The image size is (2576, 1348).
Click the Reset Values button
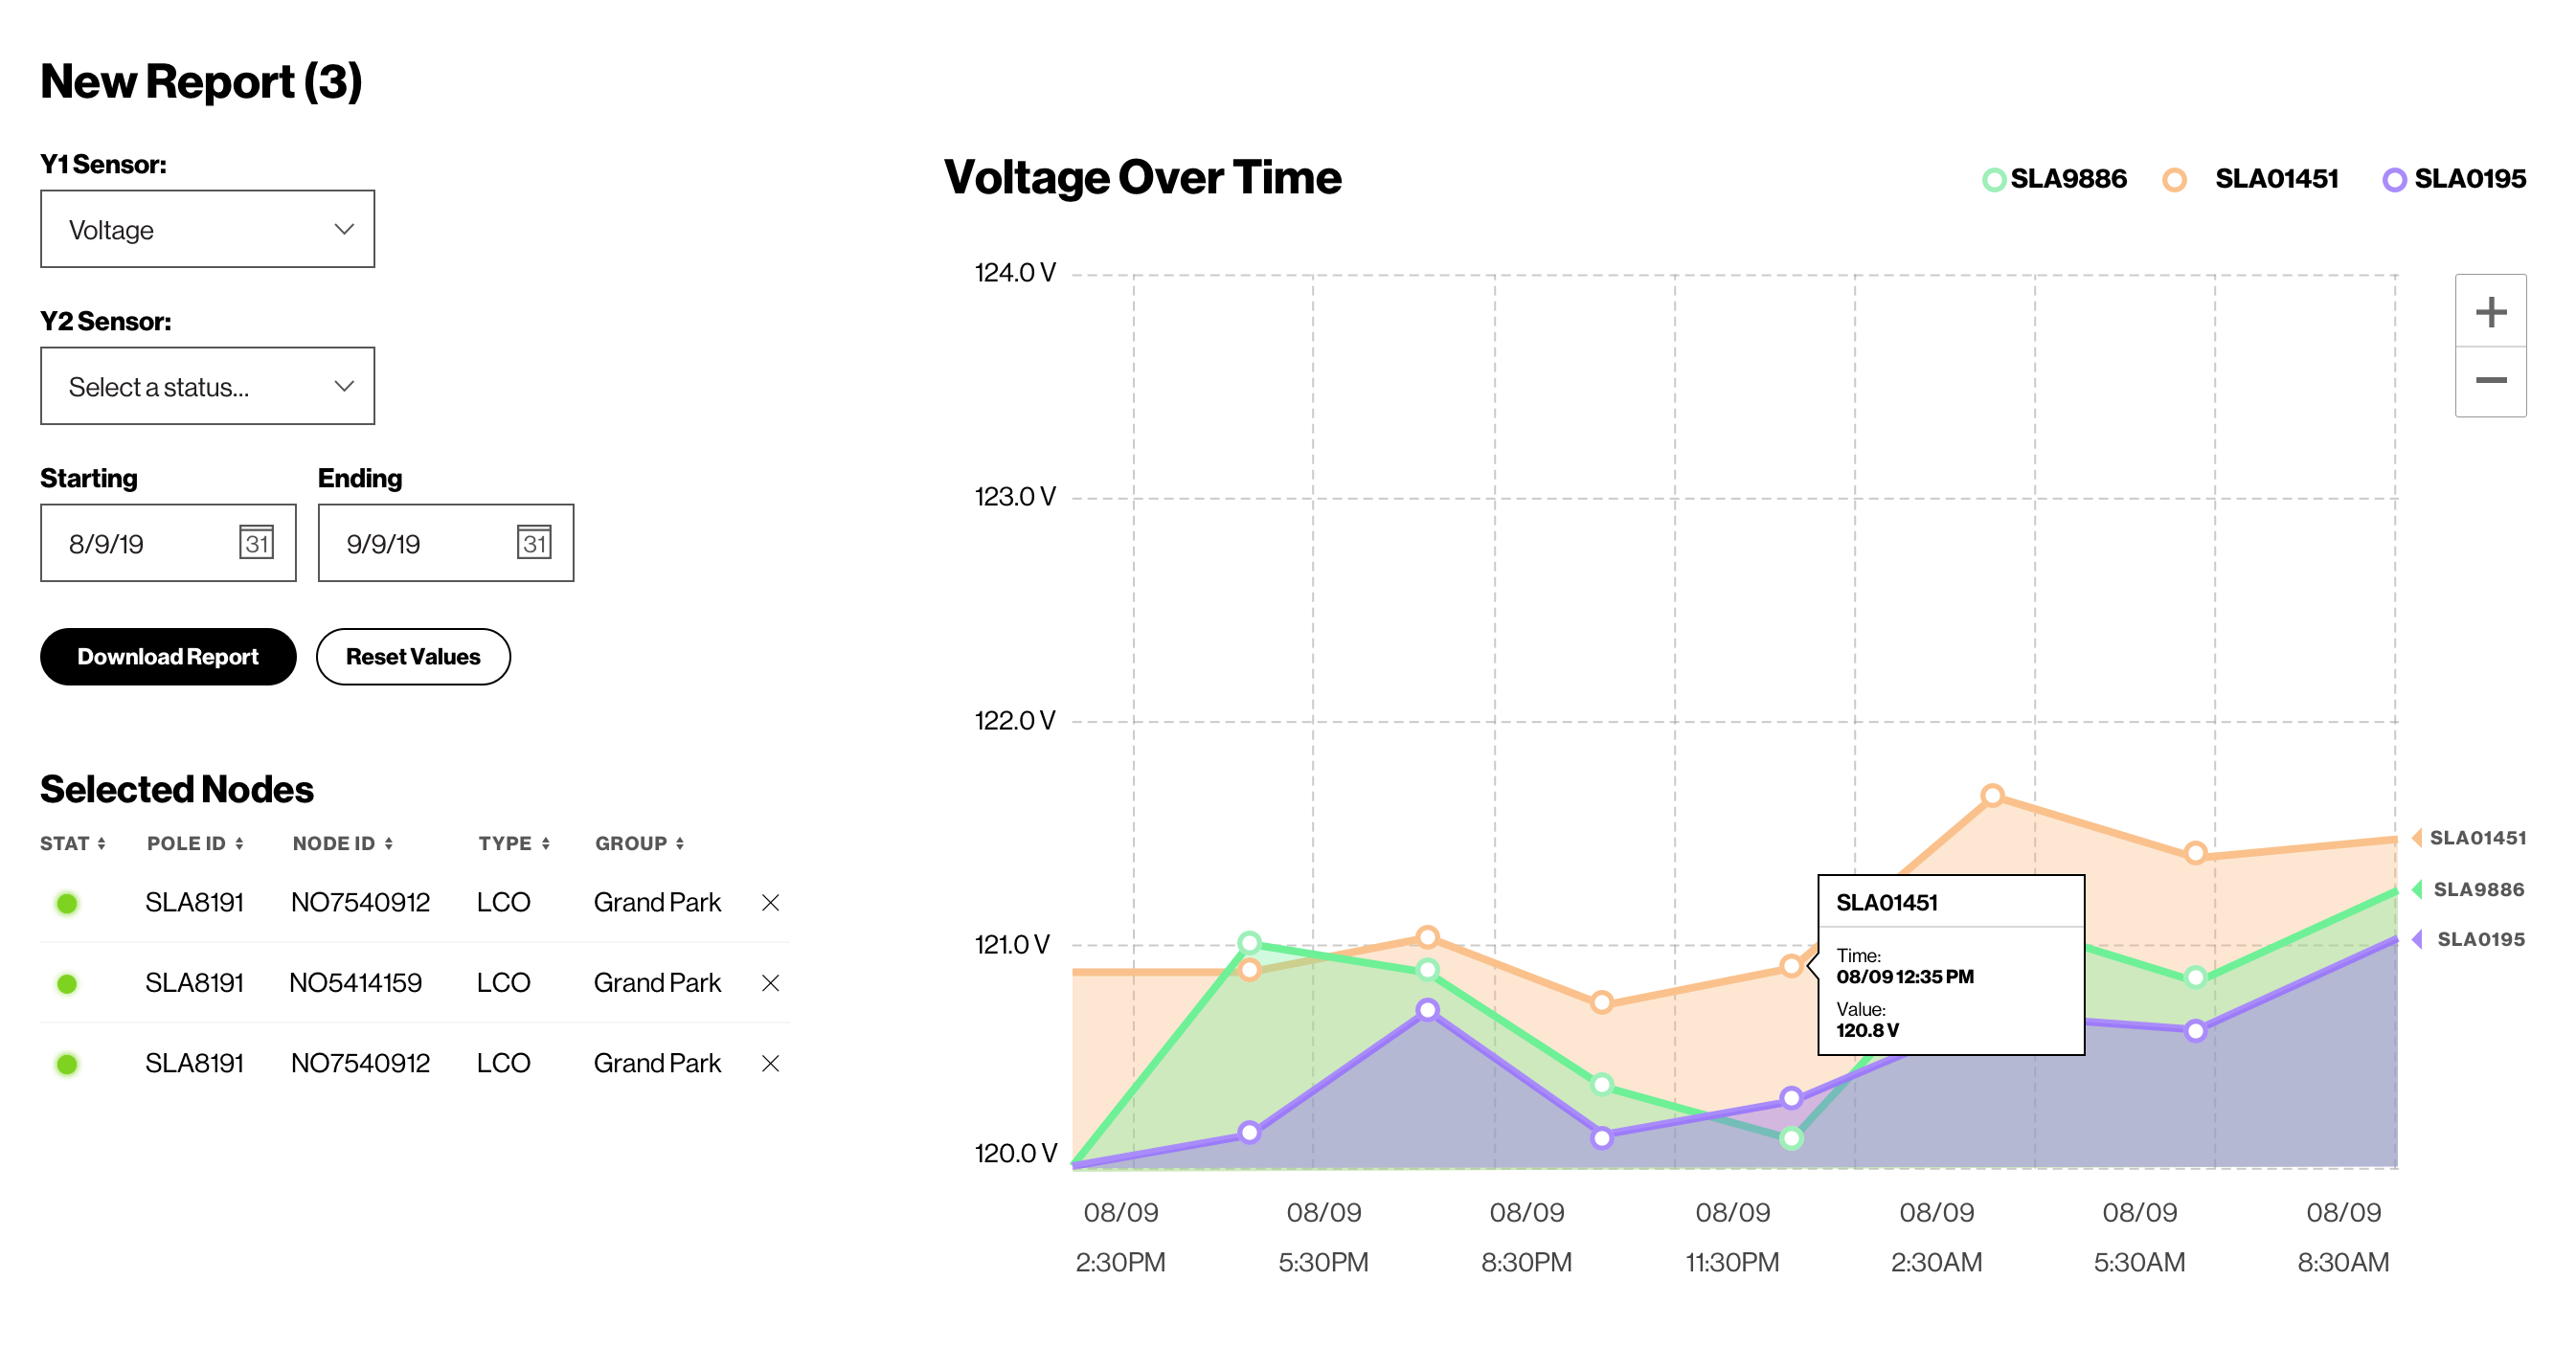click(413, 657)
